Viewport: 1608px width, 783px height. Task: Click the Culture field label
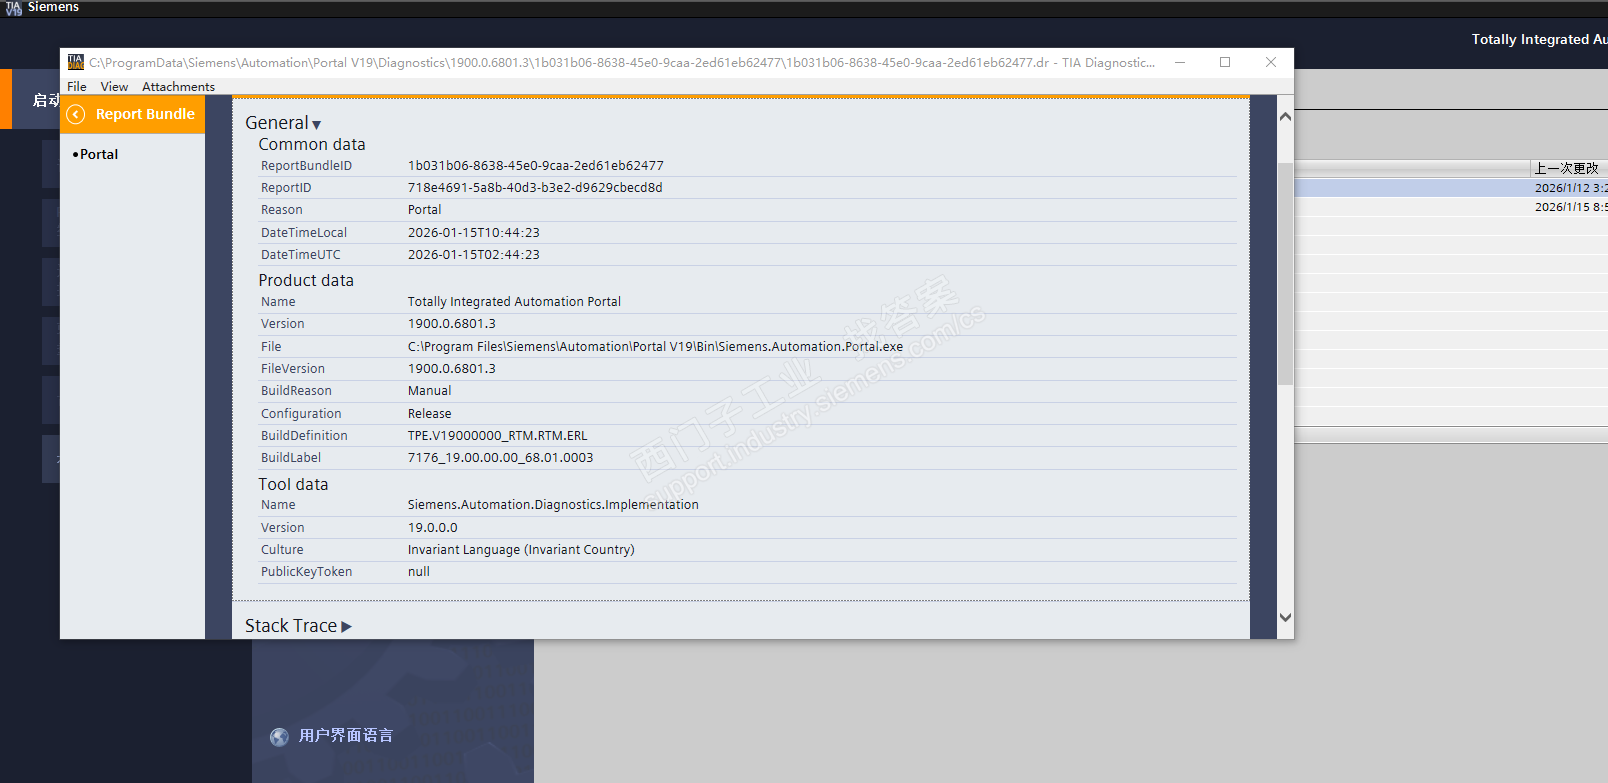click(x=282, y=550)
